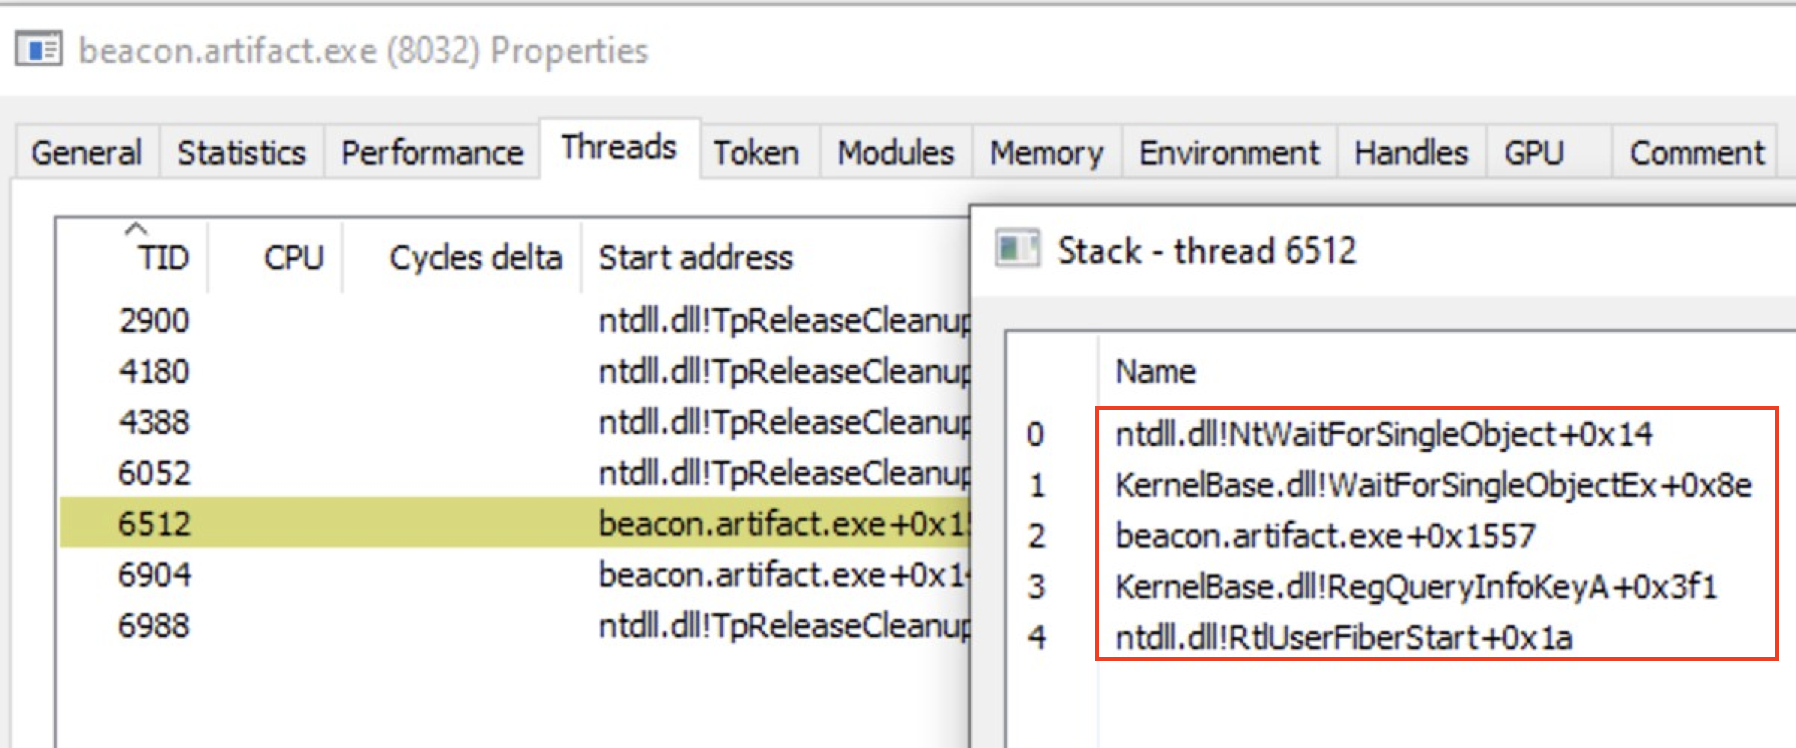Viewport: 1796px width, 748px height.
Task: Go to the Statistics tab
Action: click(241, 152)
